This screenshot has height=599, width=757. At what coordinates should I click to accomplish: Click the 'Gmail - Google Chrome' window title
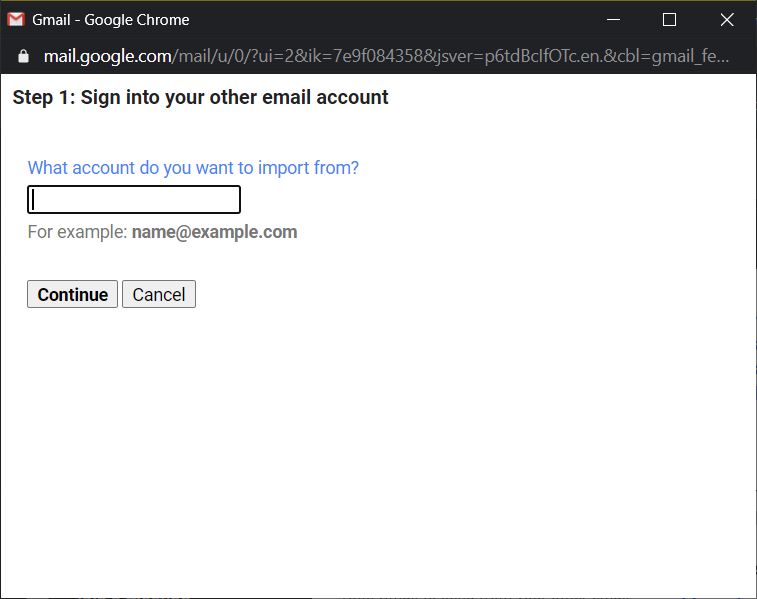[x=110, y=20]
